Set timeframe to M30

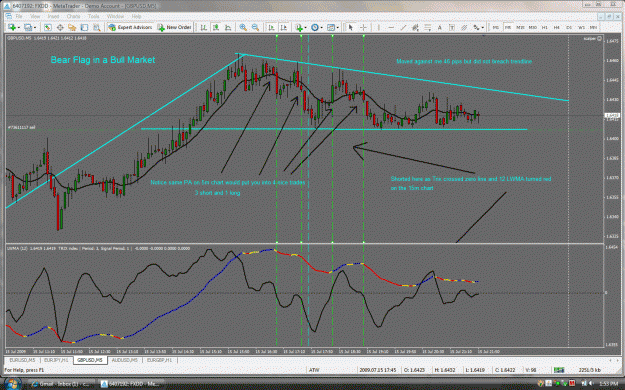(533, 27)
